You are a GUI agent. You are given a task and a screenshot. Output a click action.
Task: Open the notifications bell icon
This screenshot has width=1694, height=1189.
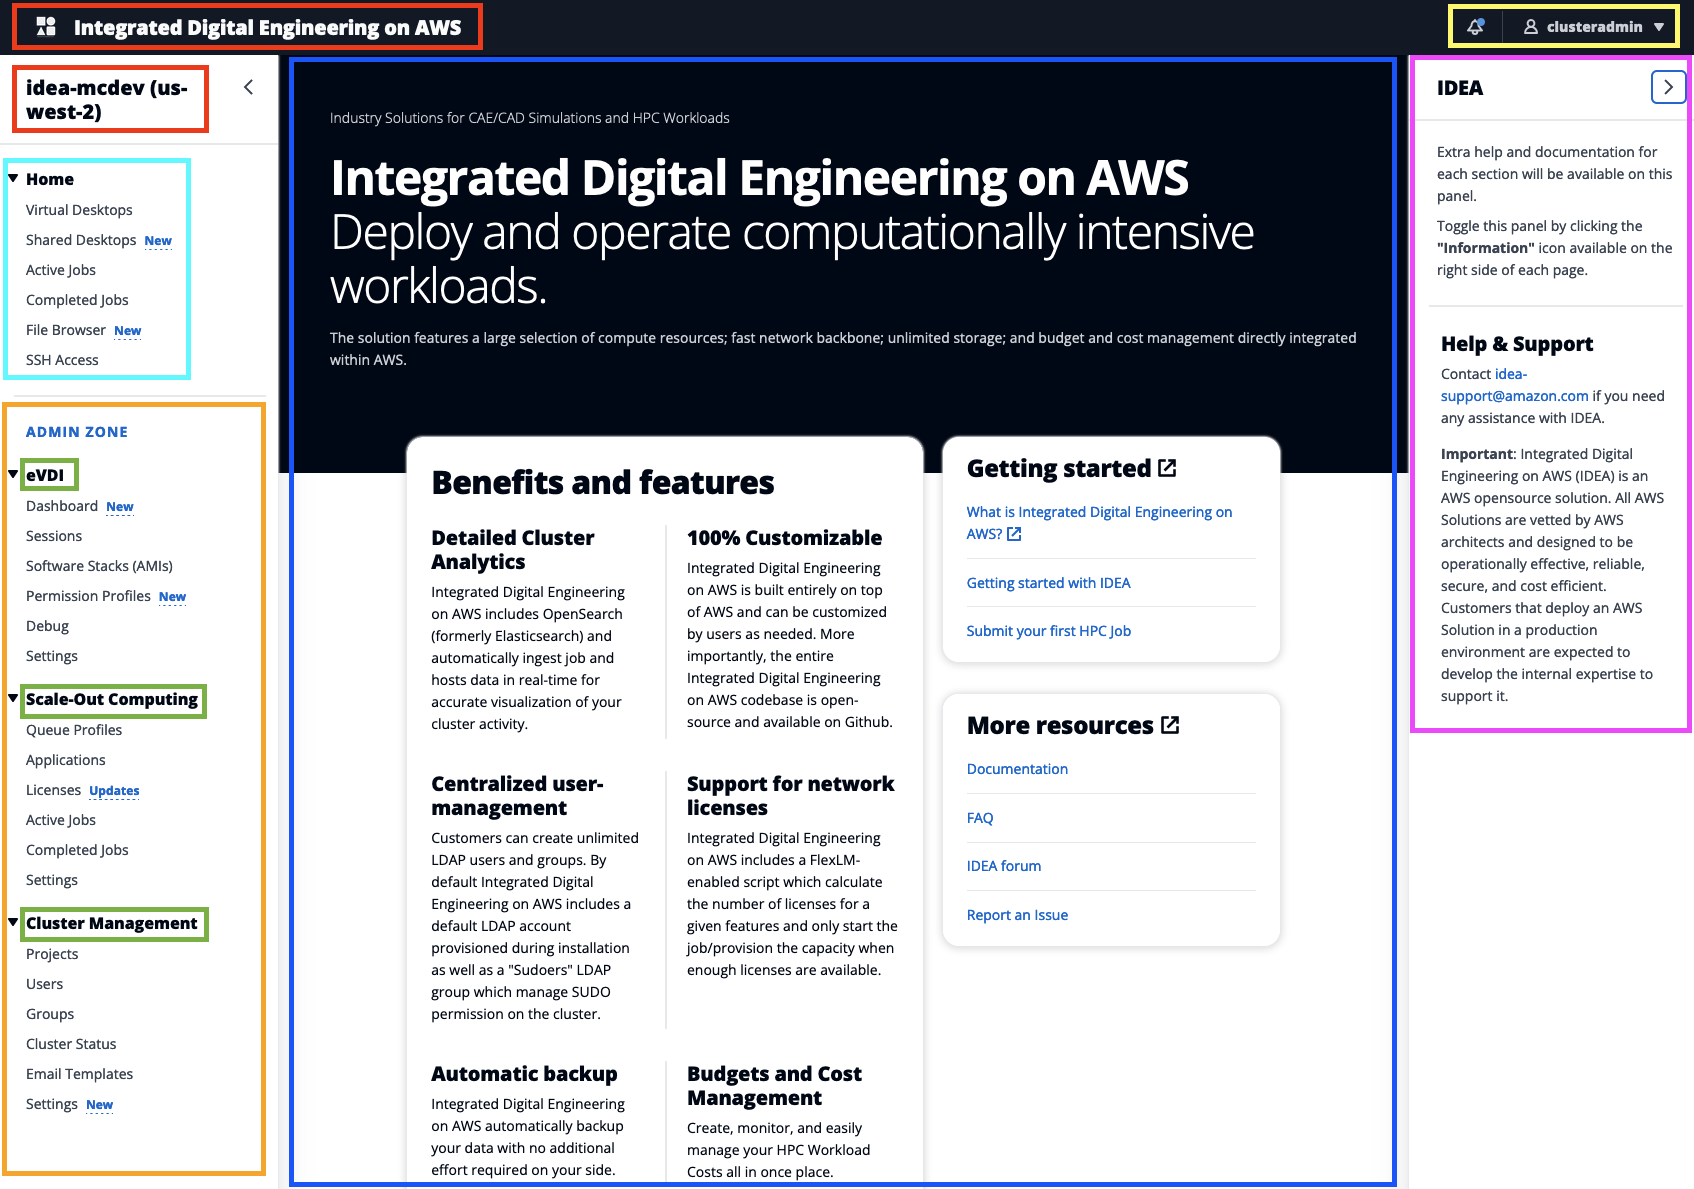[x=1475, y=27]
